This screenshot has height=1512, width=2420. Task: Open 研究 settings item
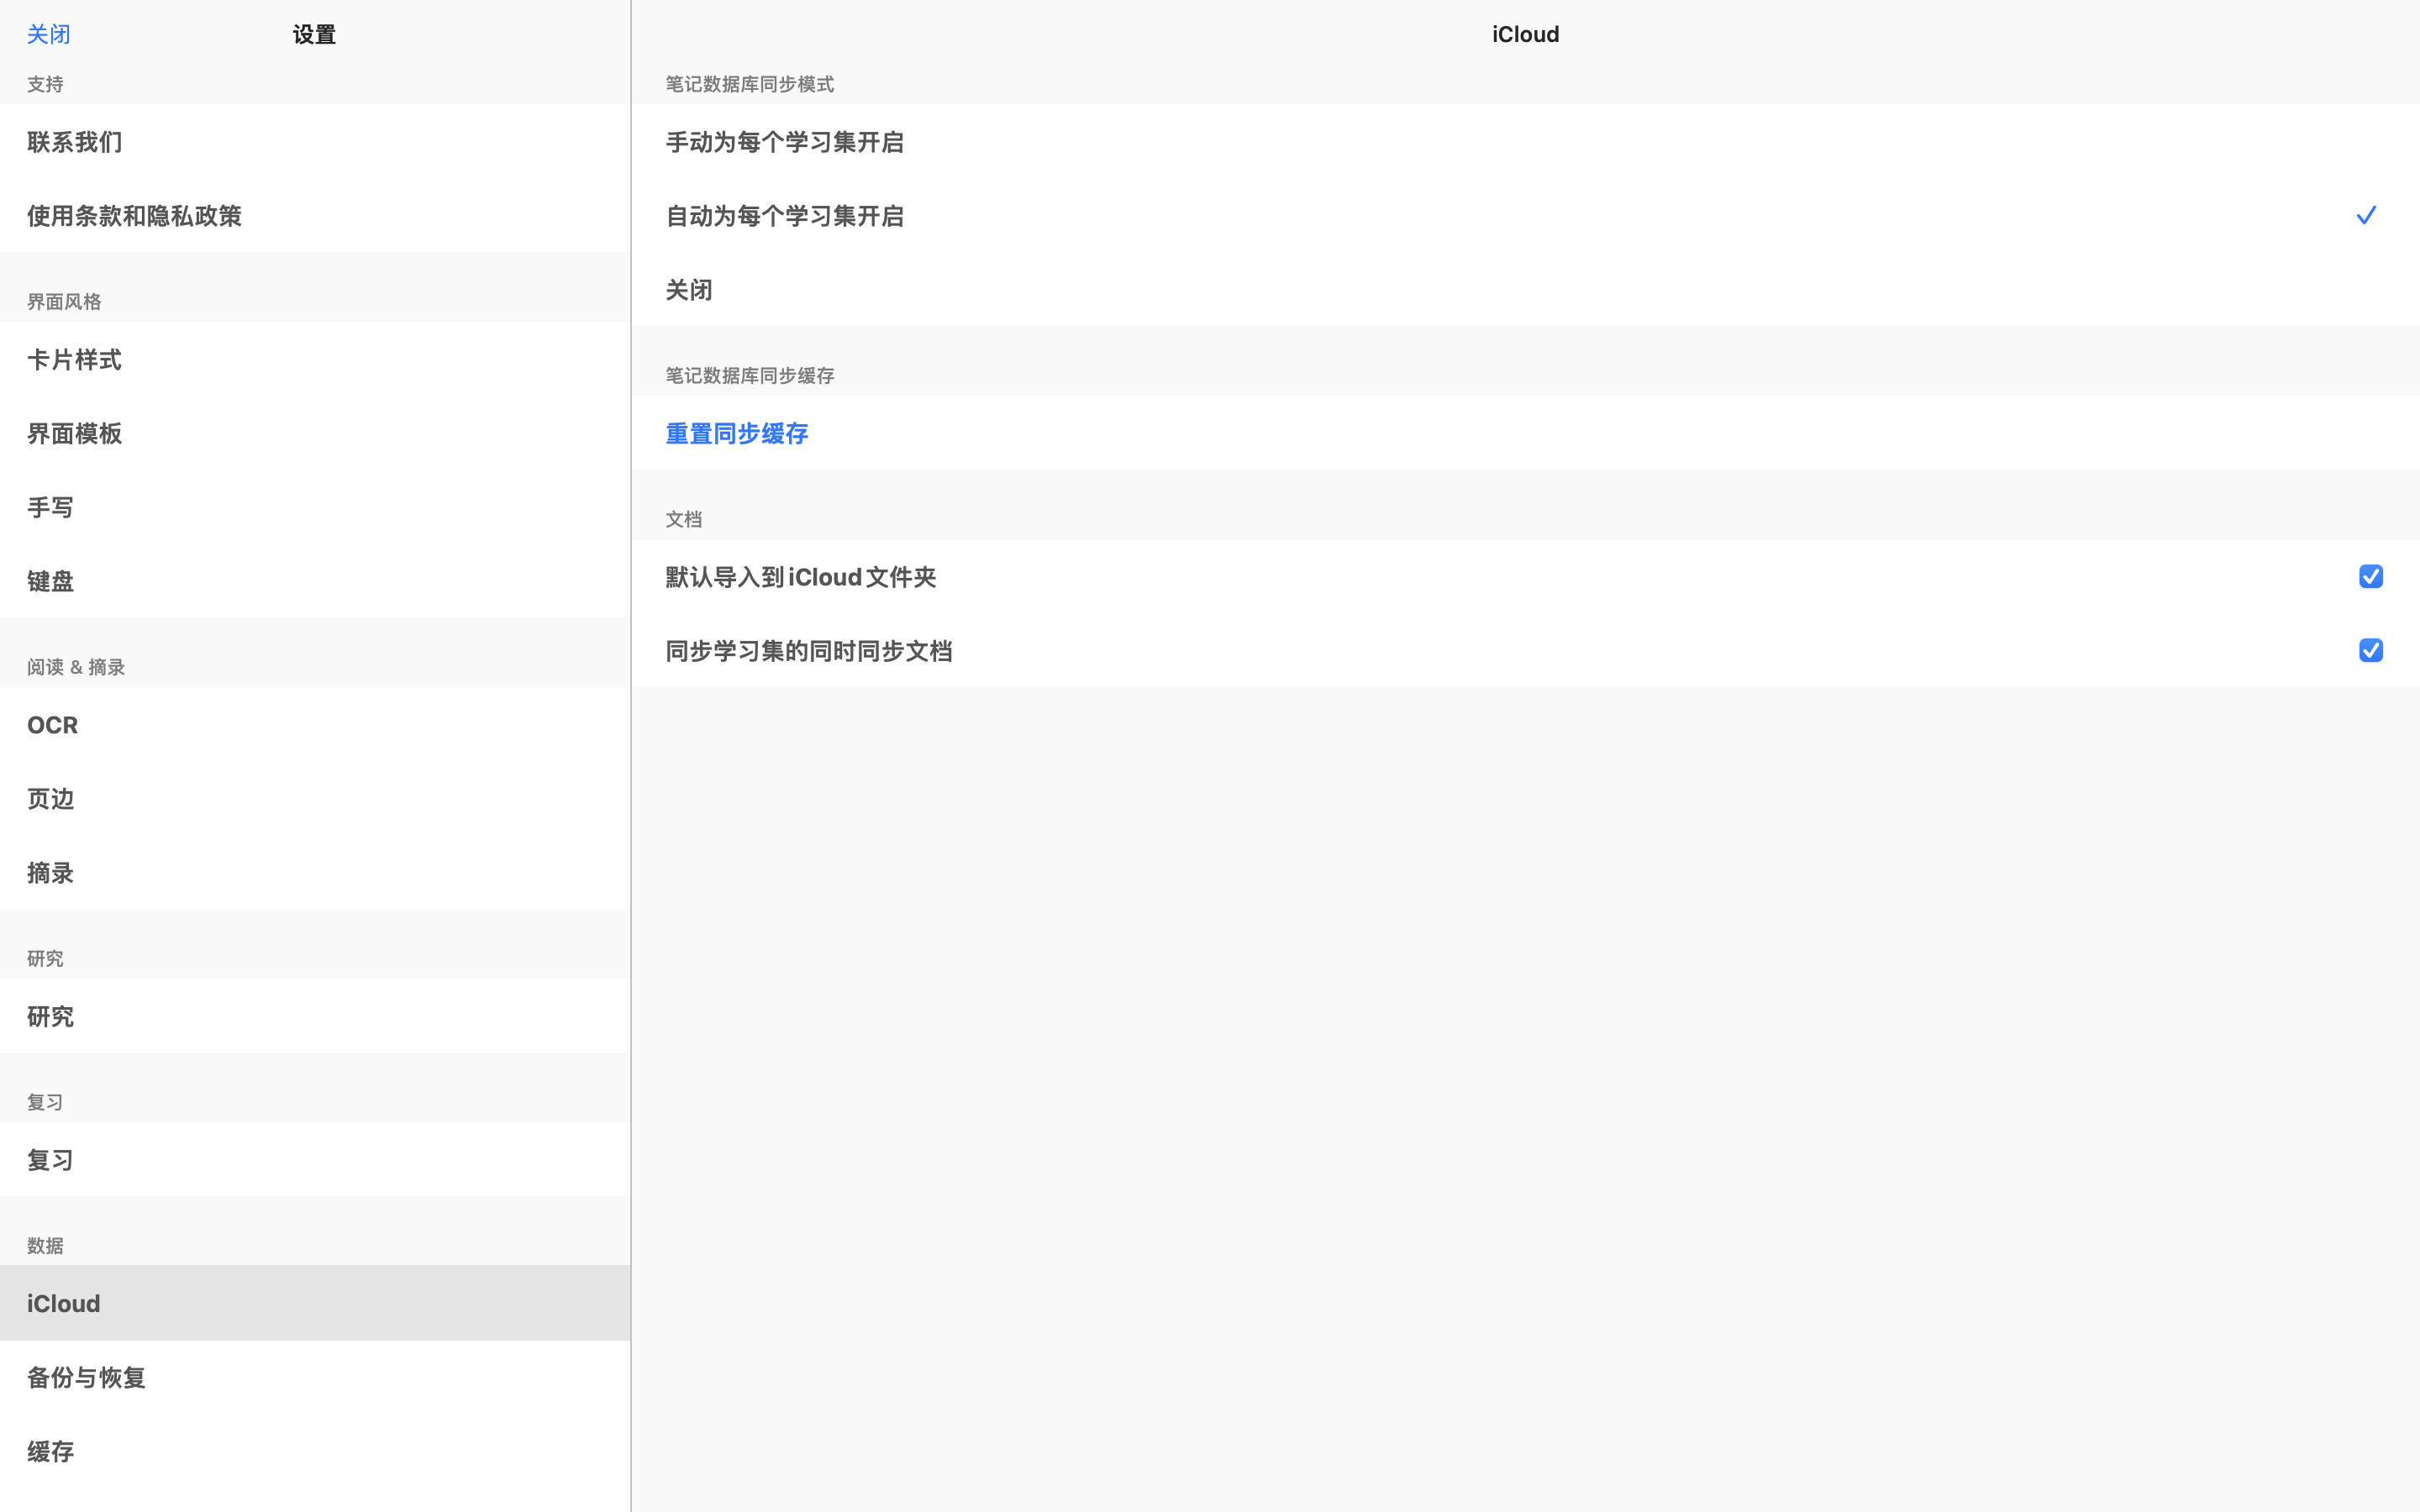point(50,1016)
